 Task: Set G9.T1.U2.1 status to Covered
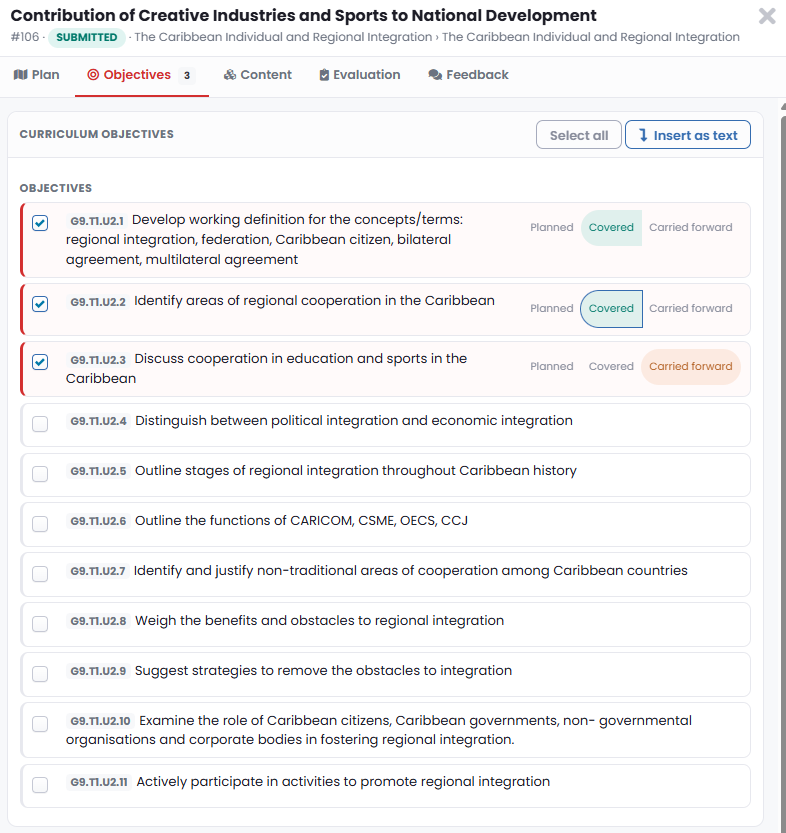pos(611,227)
